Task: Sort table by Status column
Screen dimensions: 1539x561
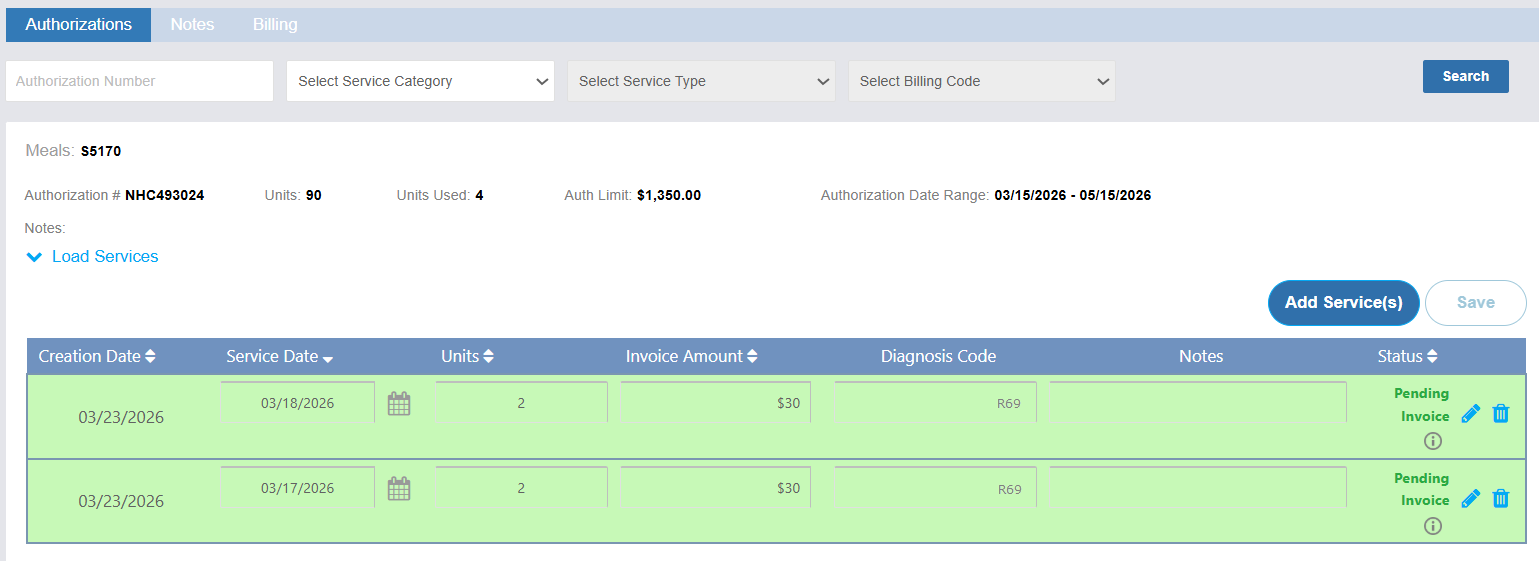Action: point(1406,356)
